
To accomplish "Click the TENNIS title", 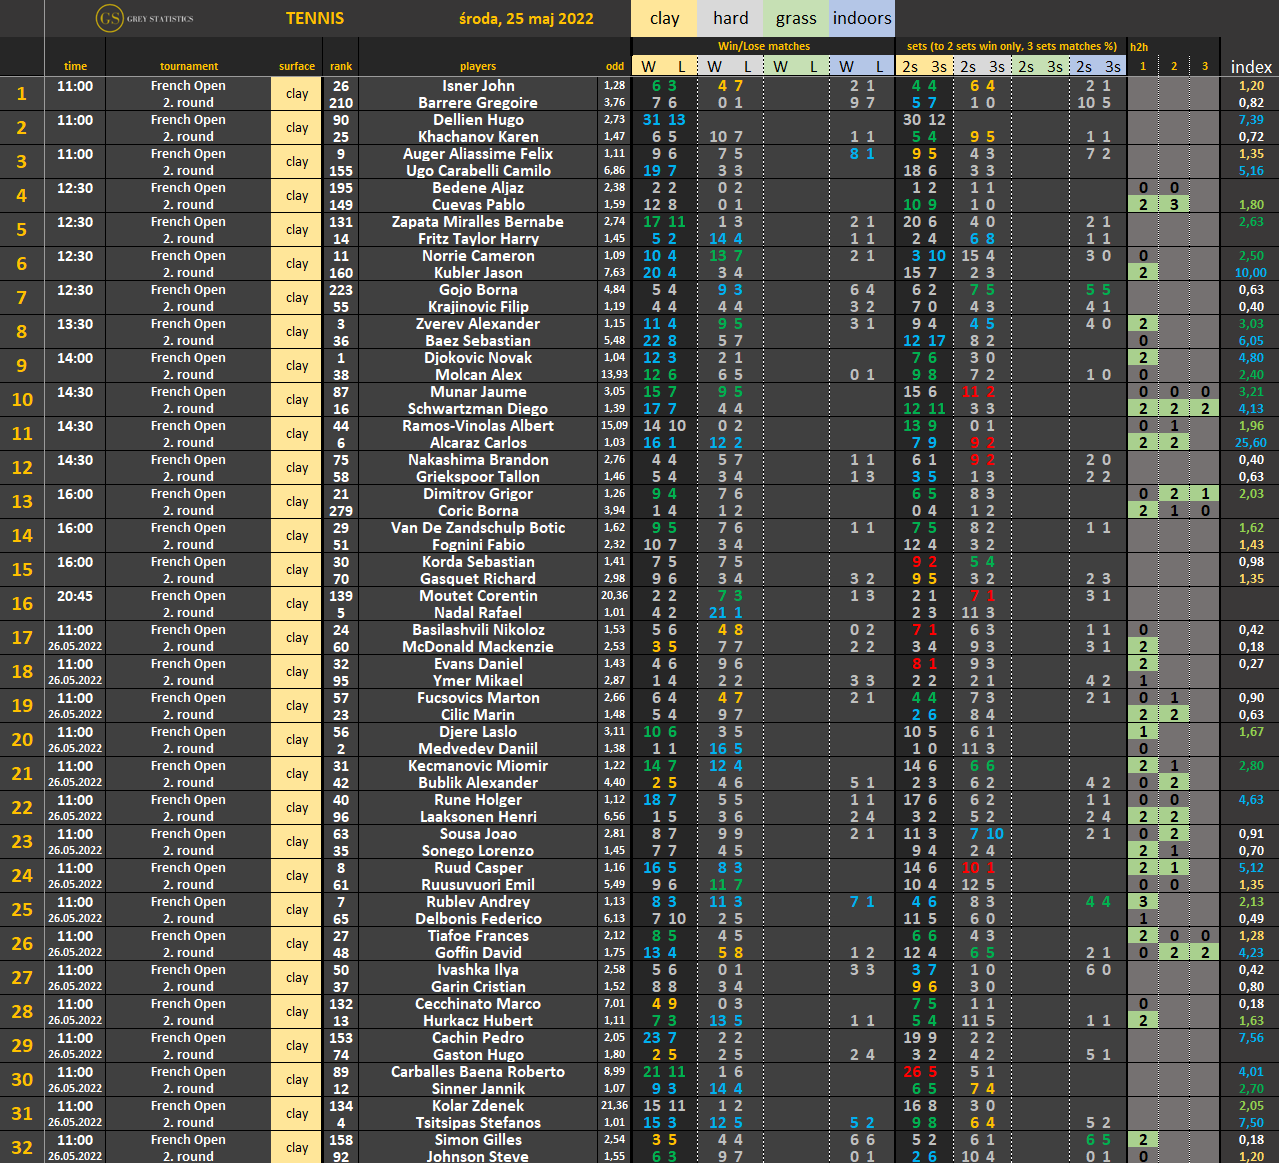I will tap(315, 18).
